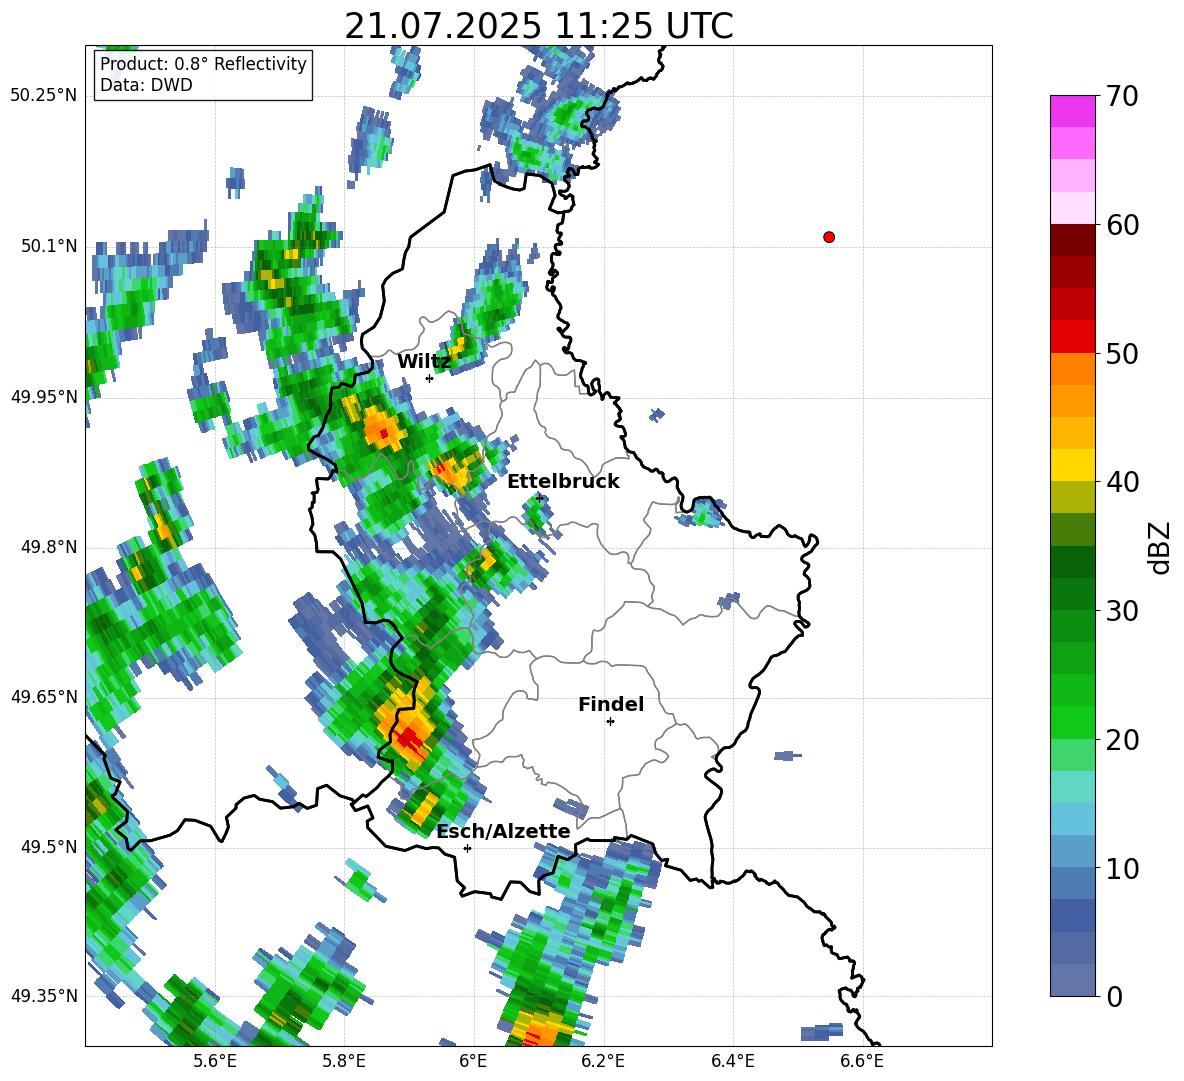The width and height of the screenshot is (1184, 1081).
Task: Click the 6.2°E longitude label
Action: point(603,1061)
